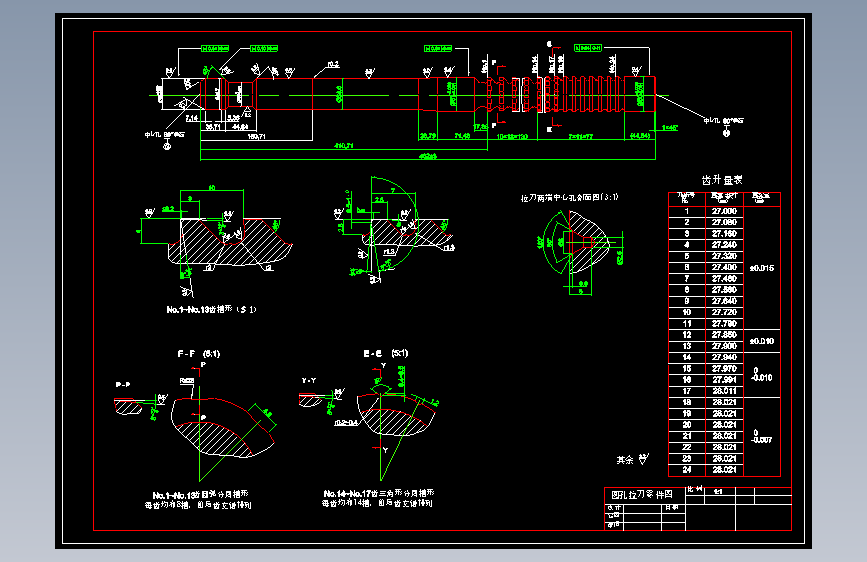Click the 27.080 diameter value in the table
This screenshot has width=867, height=562.
[724, 222]
